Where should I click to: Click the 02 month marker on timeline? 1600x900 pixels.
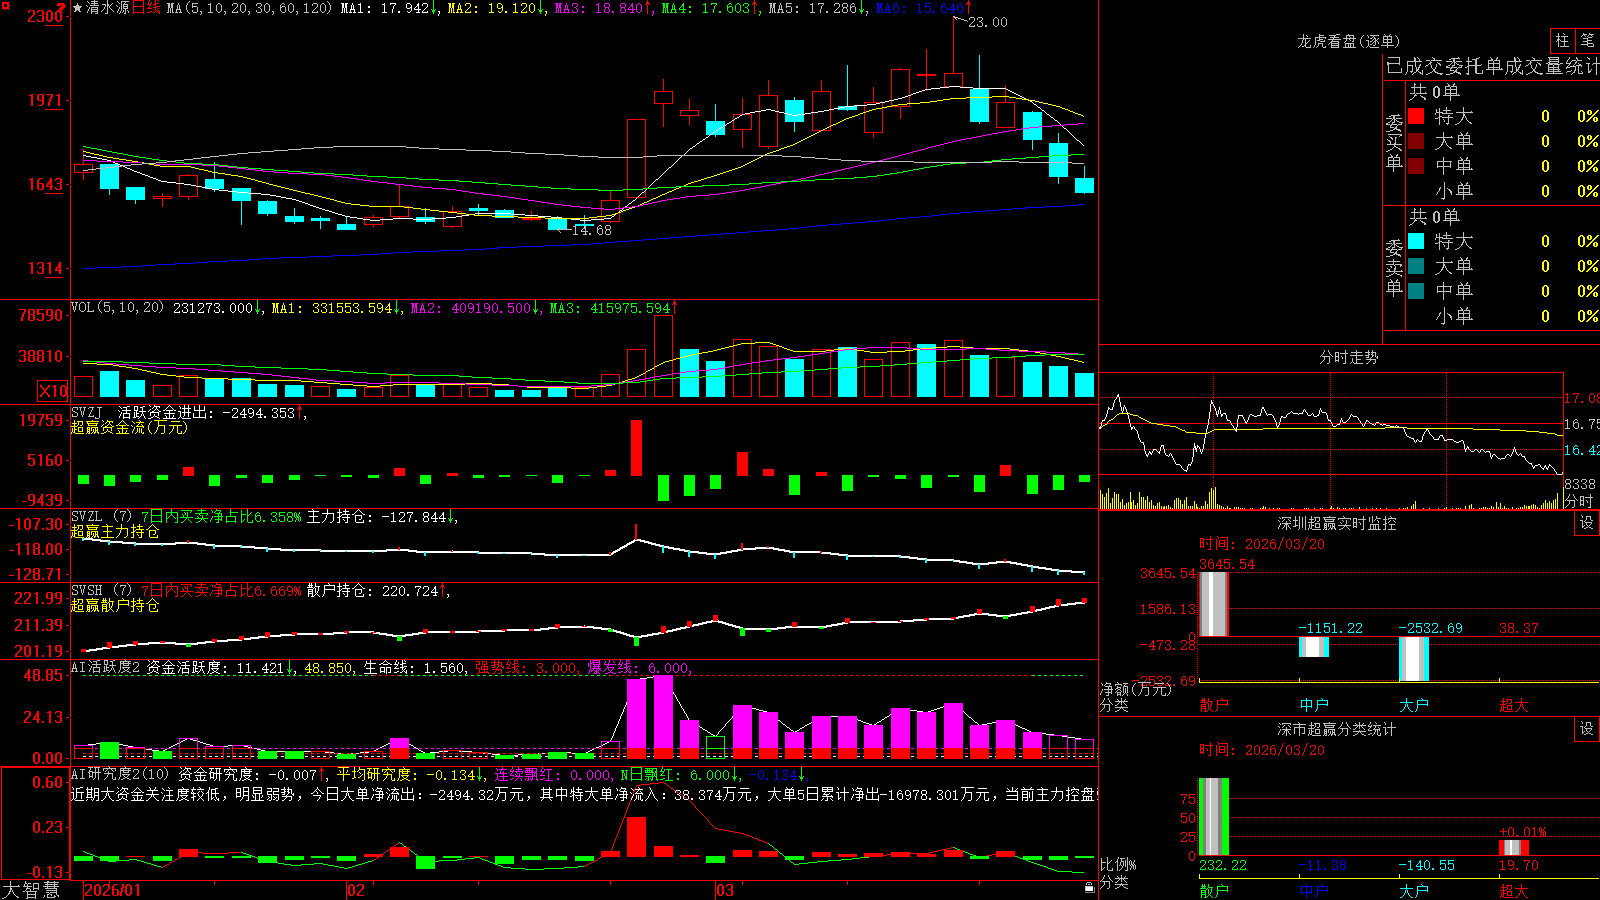coord(356,890)
